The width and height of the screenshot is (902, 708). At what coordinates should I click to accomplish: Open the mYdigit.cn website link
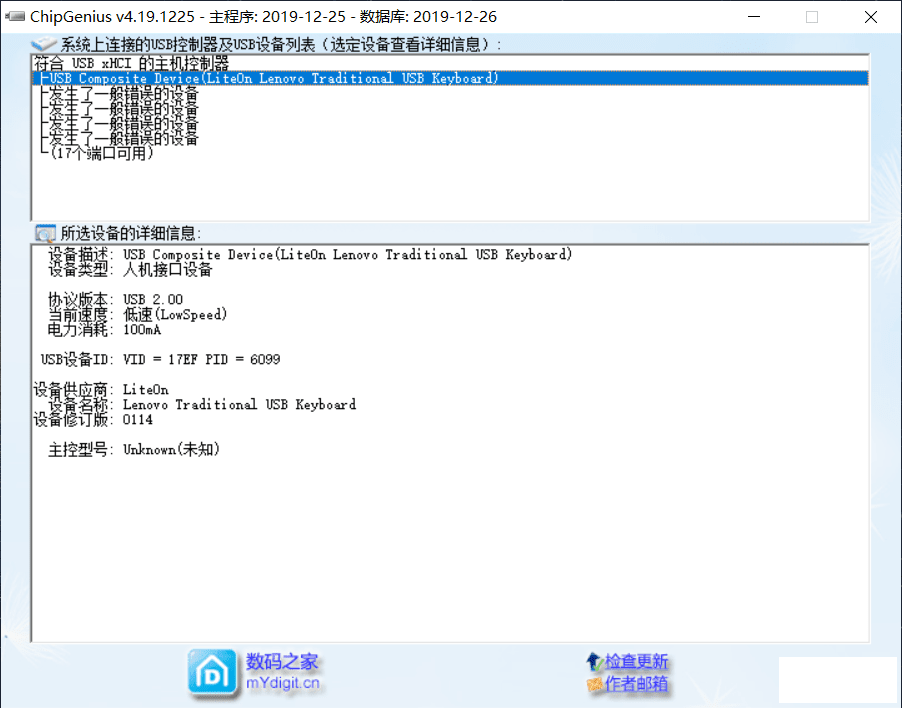point(282,683)
